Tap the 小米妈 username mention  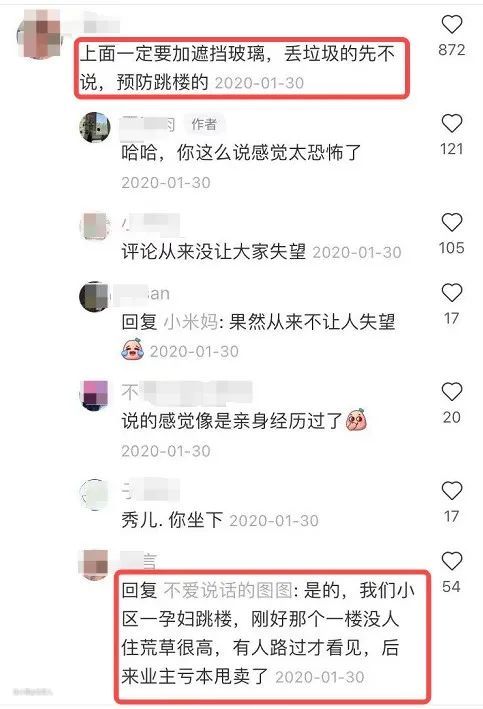click(x=190, y=322)
